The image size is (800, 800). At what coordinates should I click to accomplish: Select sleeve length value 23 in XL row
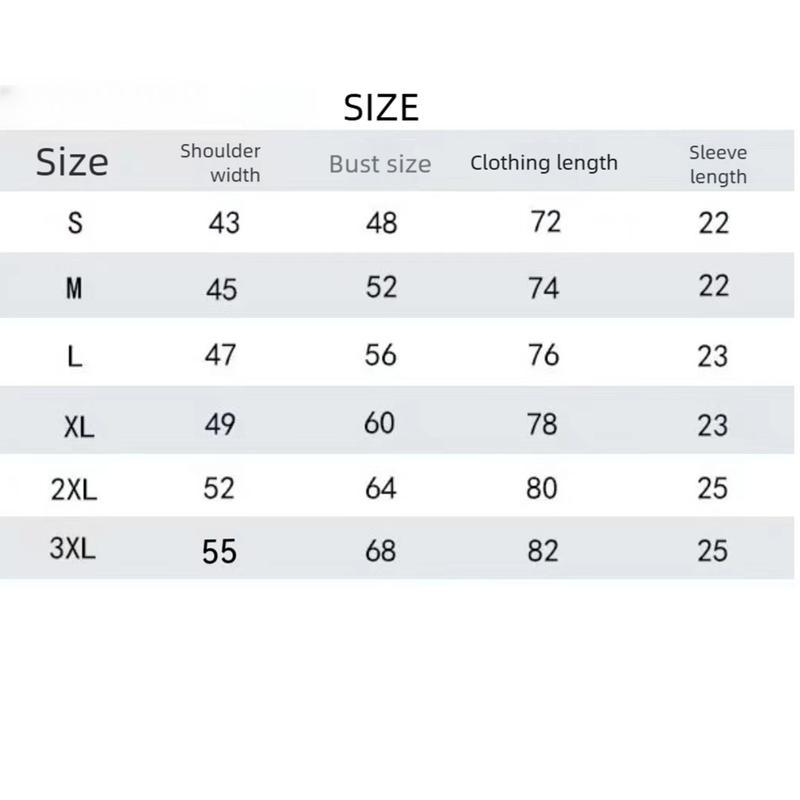click(712, 425)
